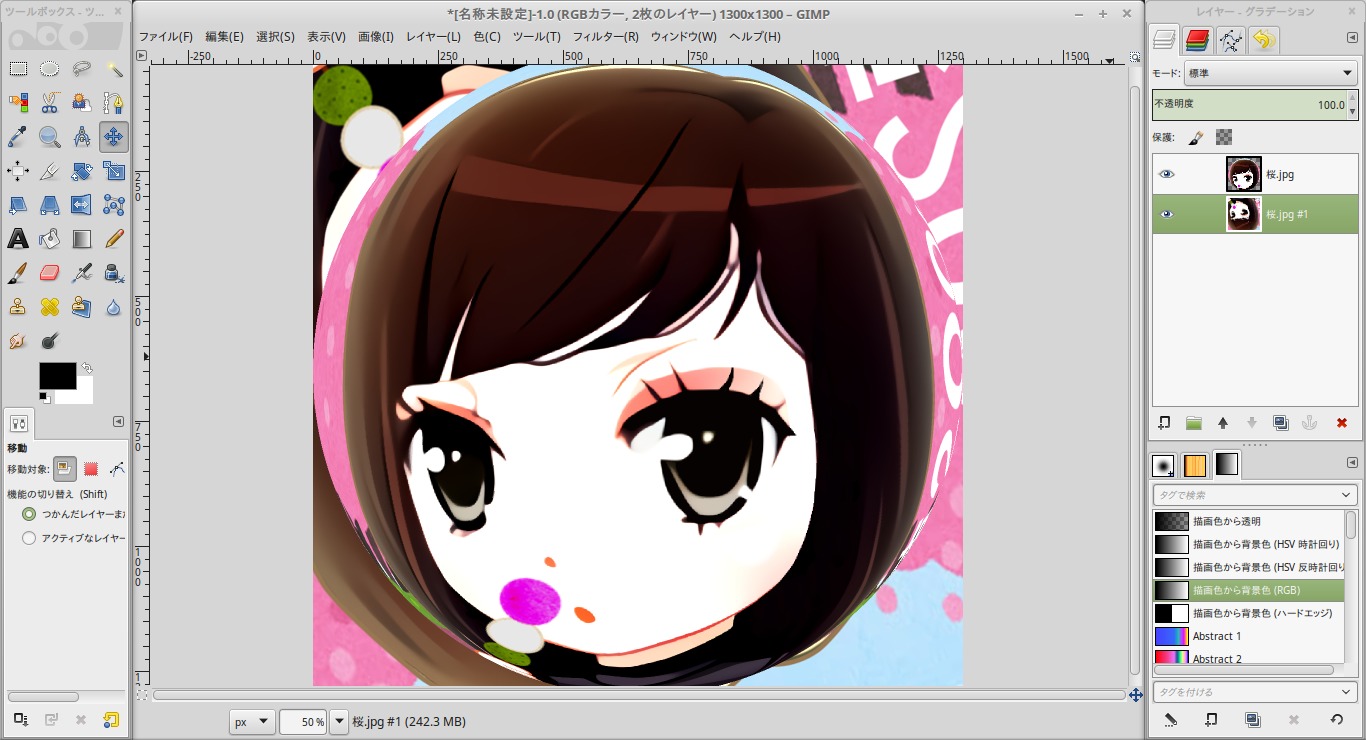Select the Bucket Fill tool
The width and height of the screenshot is (1366, 740).
pyautogui.click(x=50, y=239)
